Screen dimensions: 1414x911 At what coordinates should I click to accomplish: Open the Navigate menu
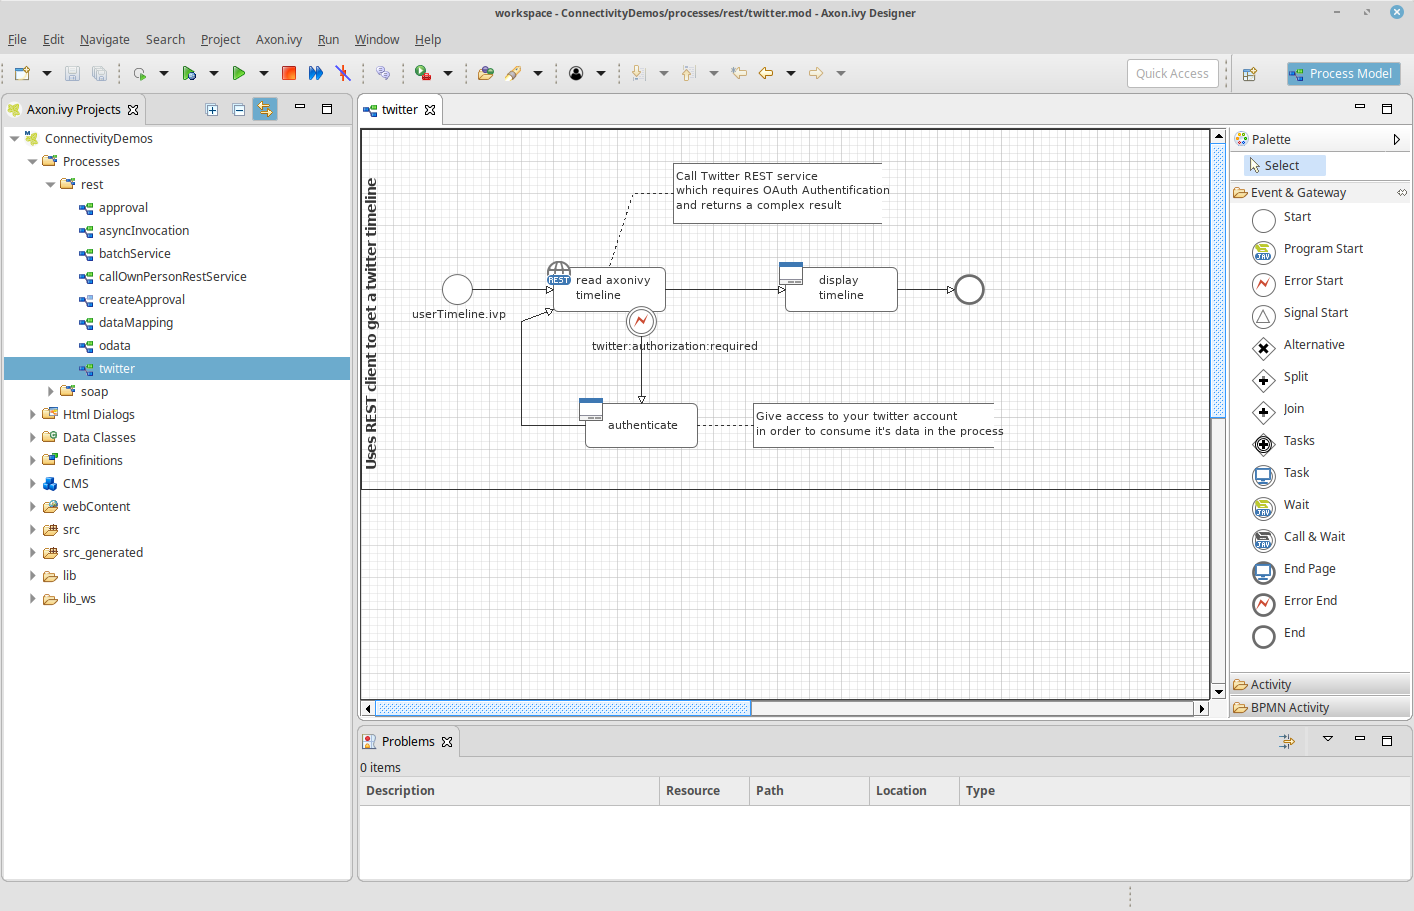coord(105,40)
